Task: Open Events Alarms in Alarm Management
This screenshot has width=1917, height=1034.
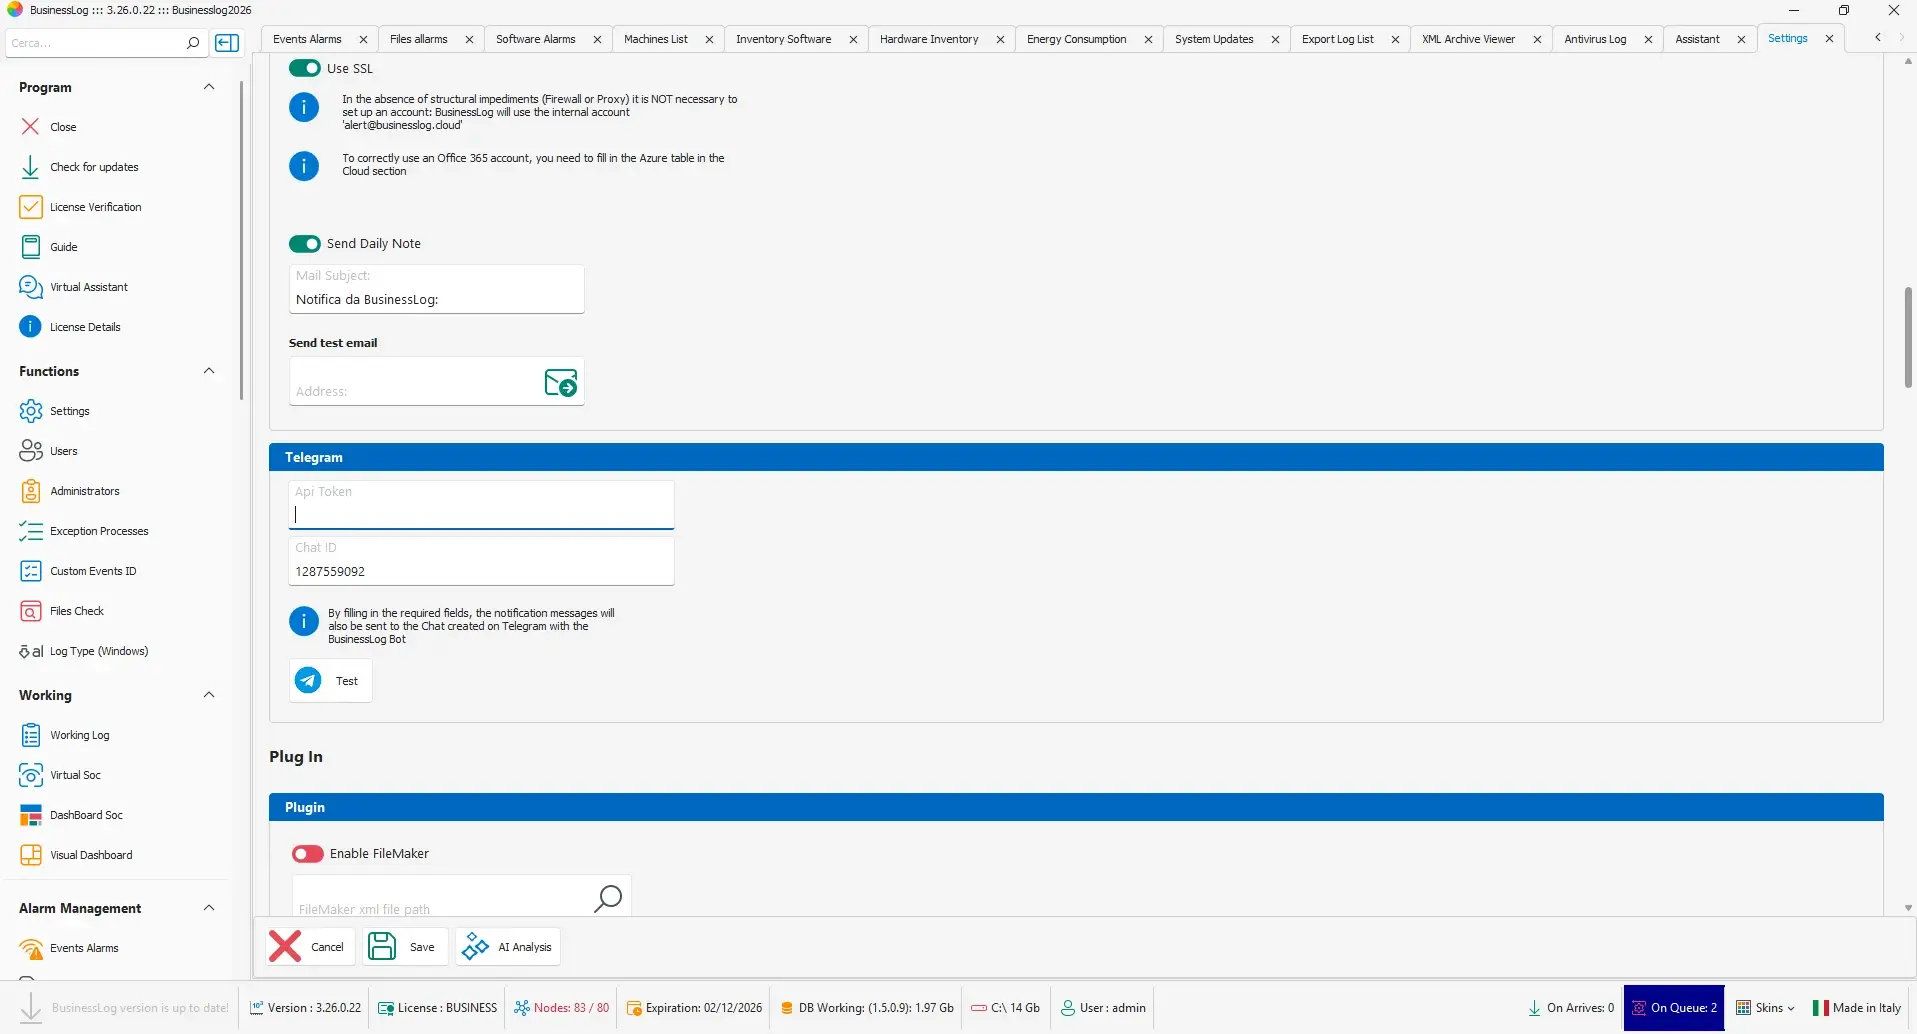Action: pyautogui.click(x=84, y=948)
